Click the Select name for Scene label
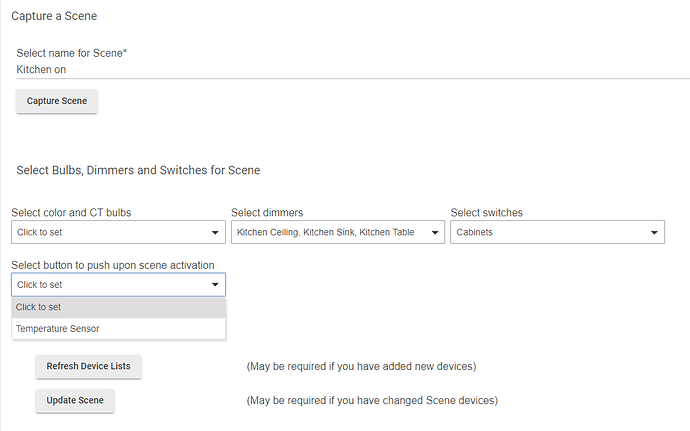The width and height of the screenshot is (690, 431). pyautogui.click(x=71, y=53)
